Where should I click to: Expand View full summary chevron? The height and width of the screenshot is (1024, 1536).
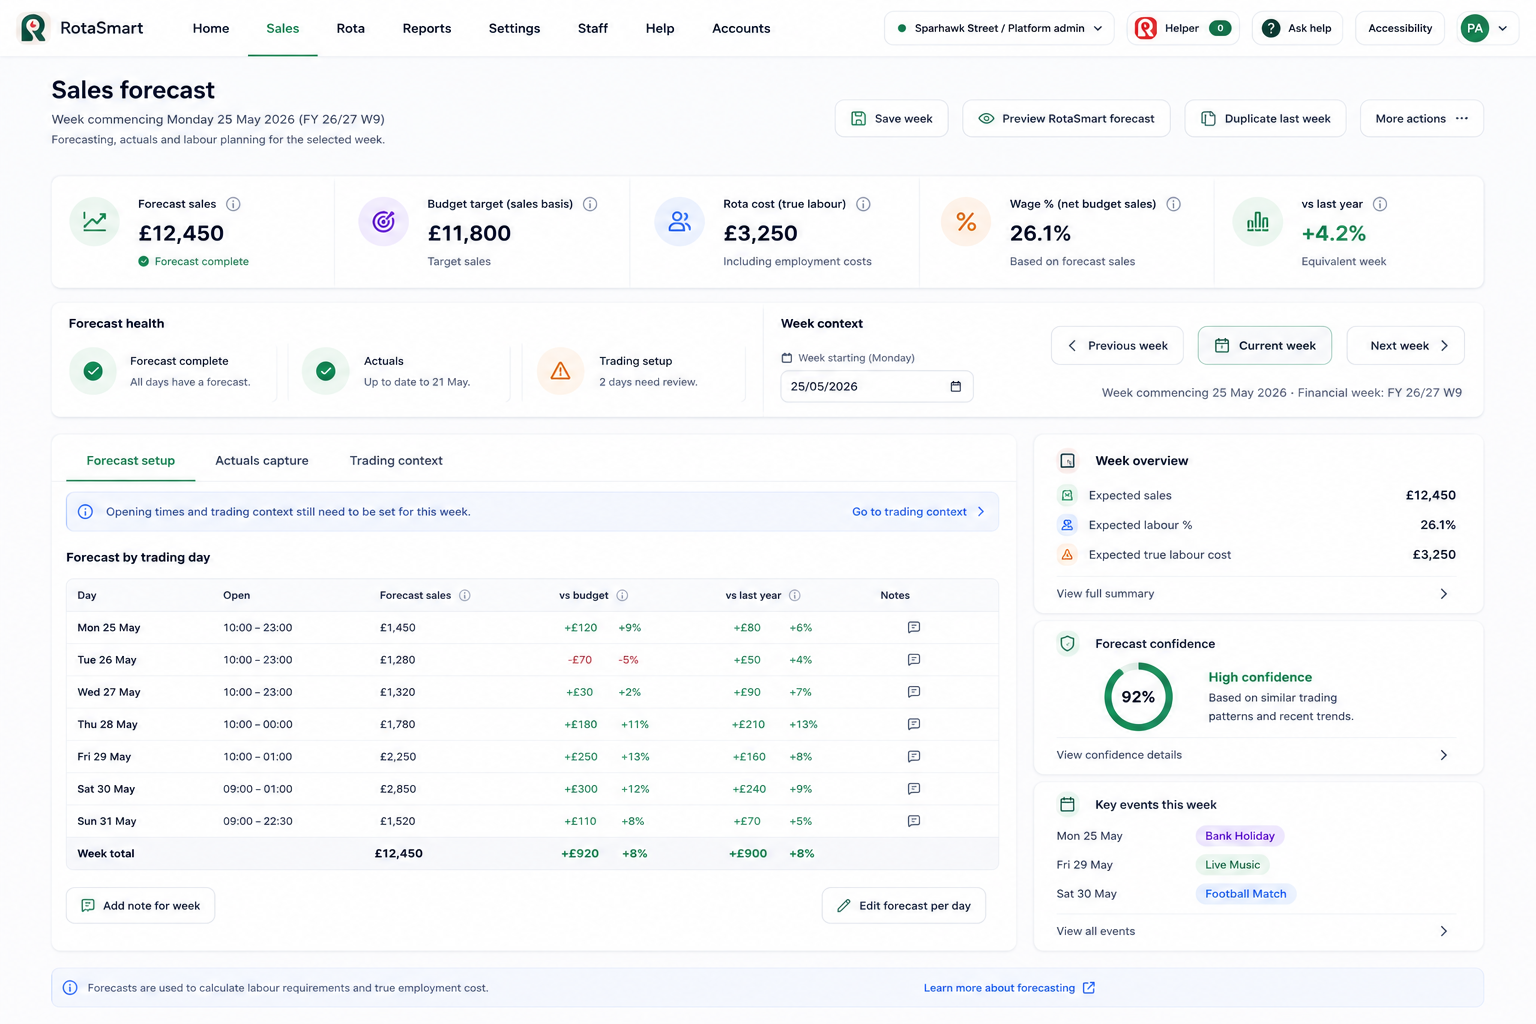[x=1444, y=594]
